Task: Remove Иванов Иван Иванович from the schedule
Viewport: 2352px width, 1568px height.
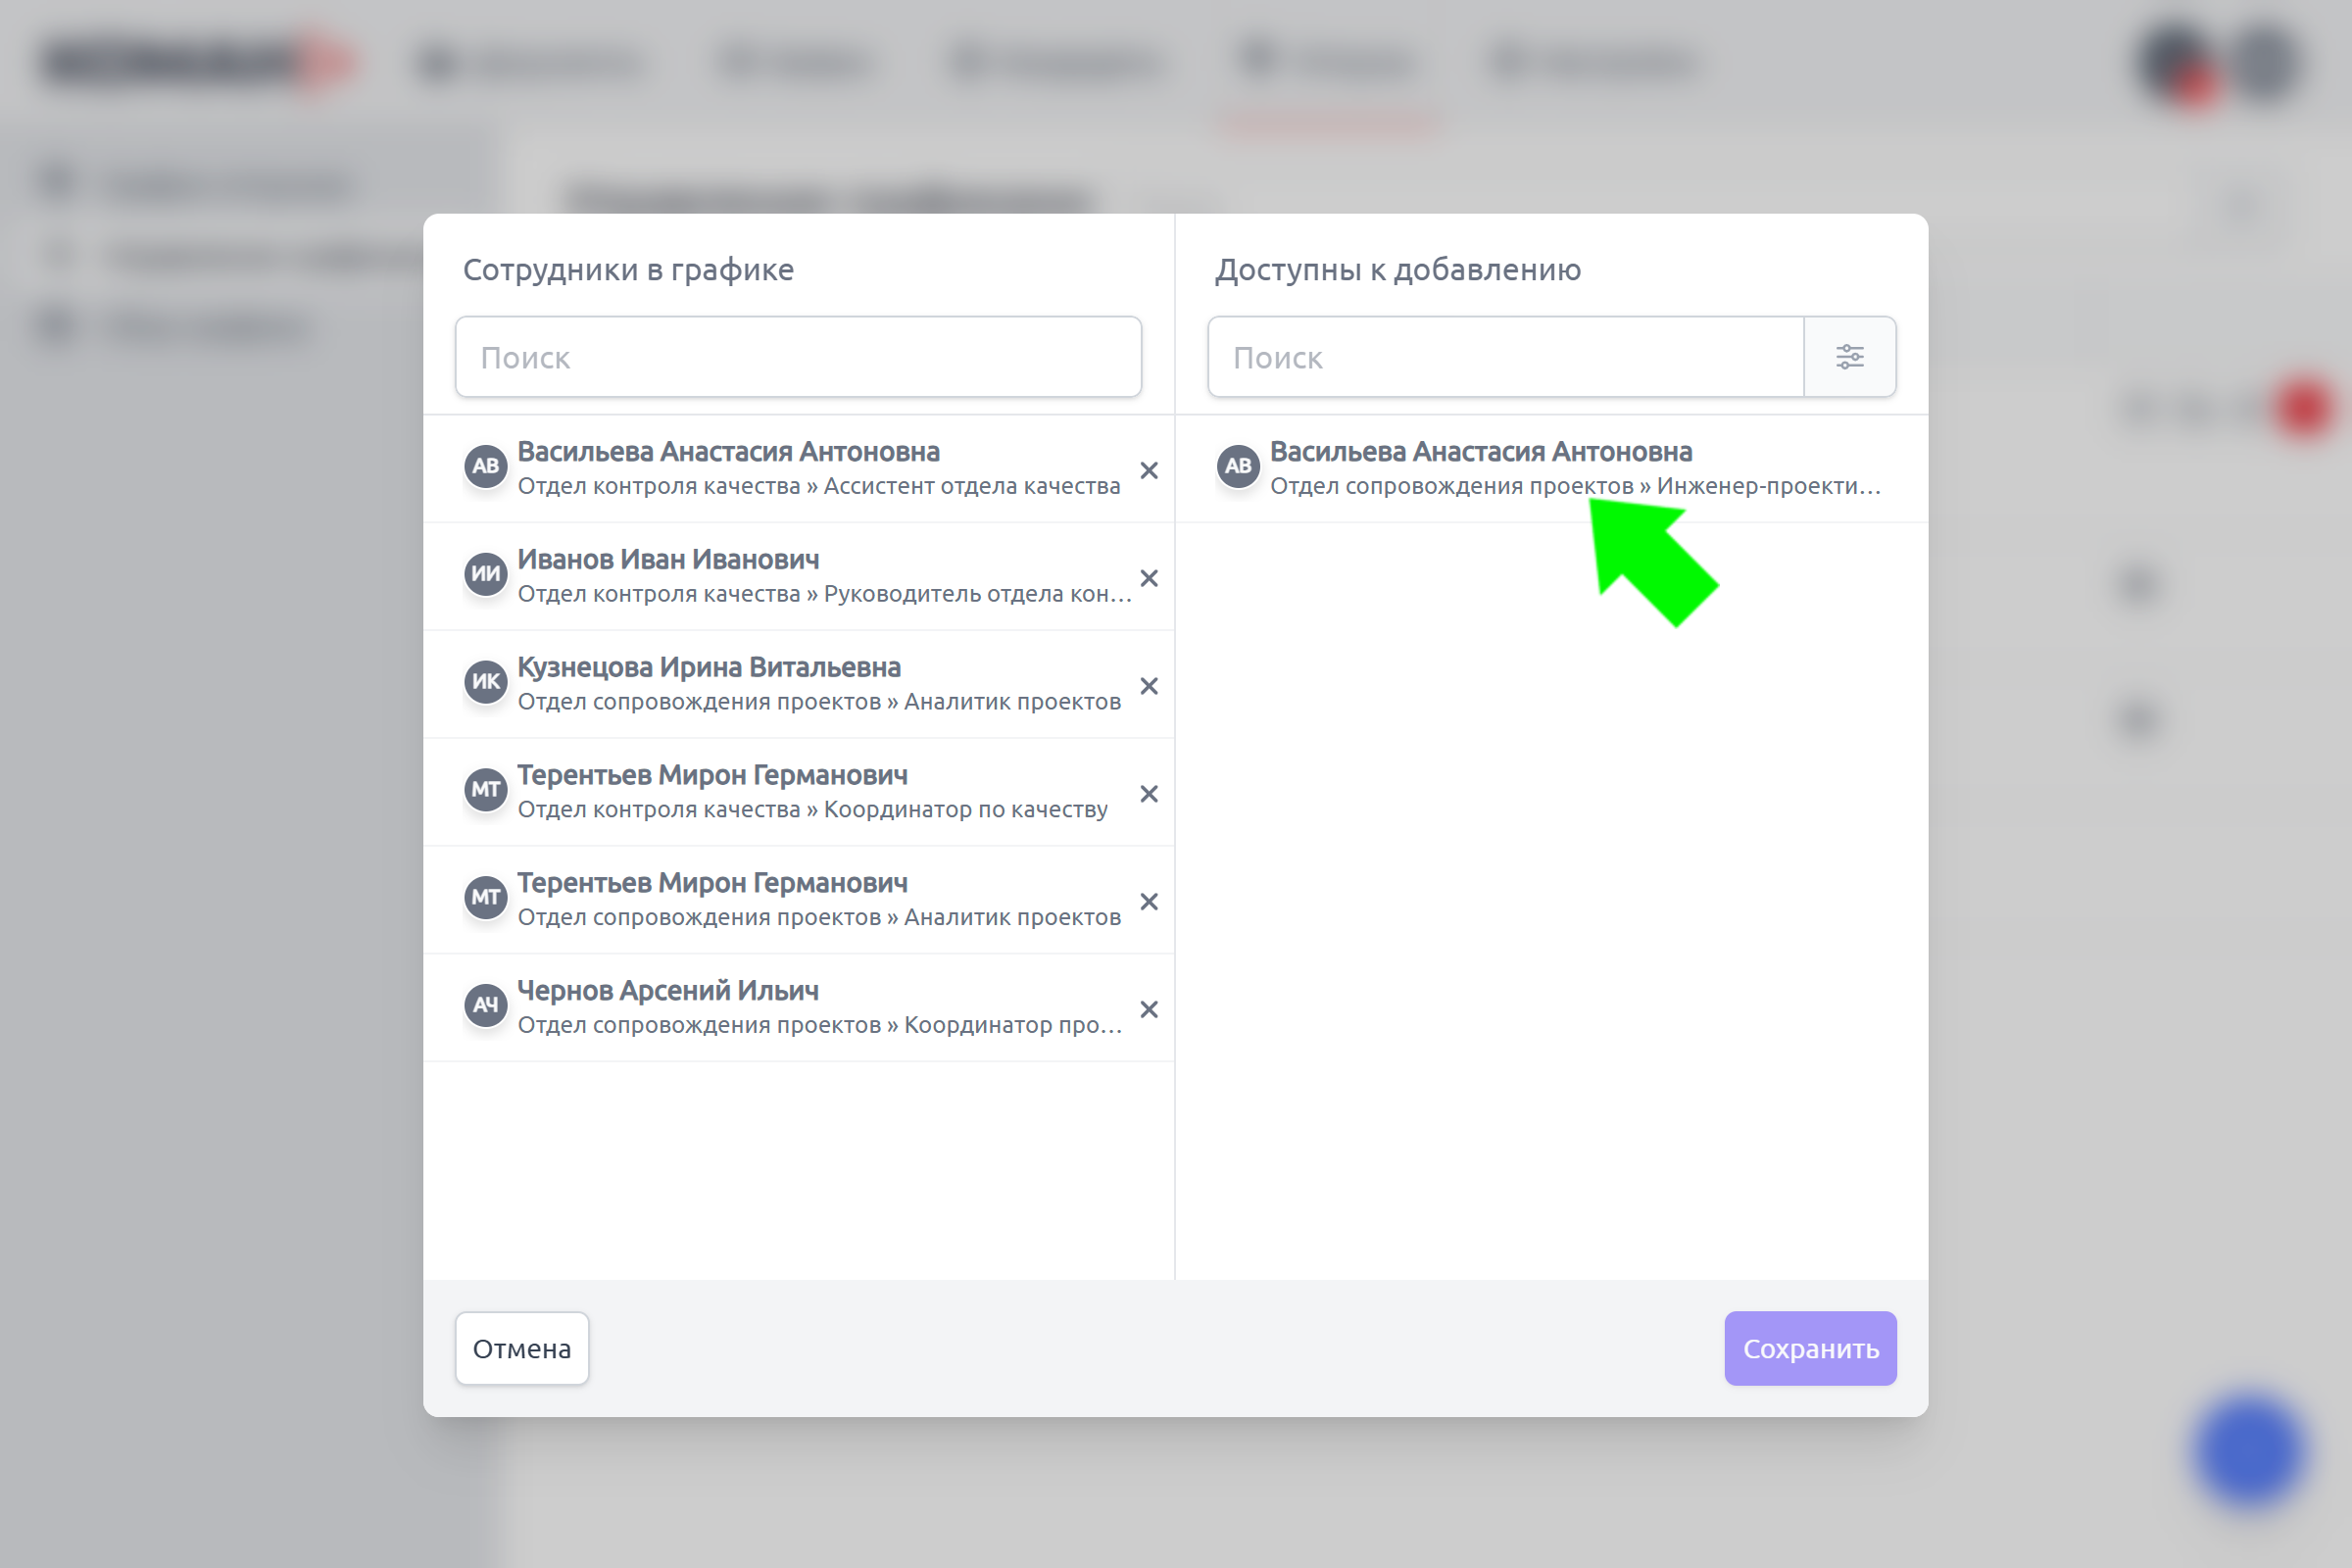Action: click(x=1149, y=578)
